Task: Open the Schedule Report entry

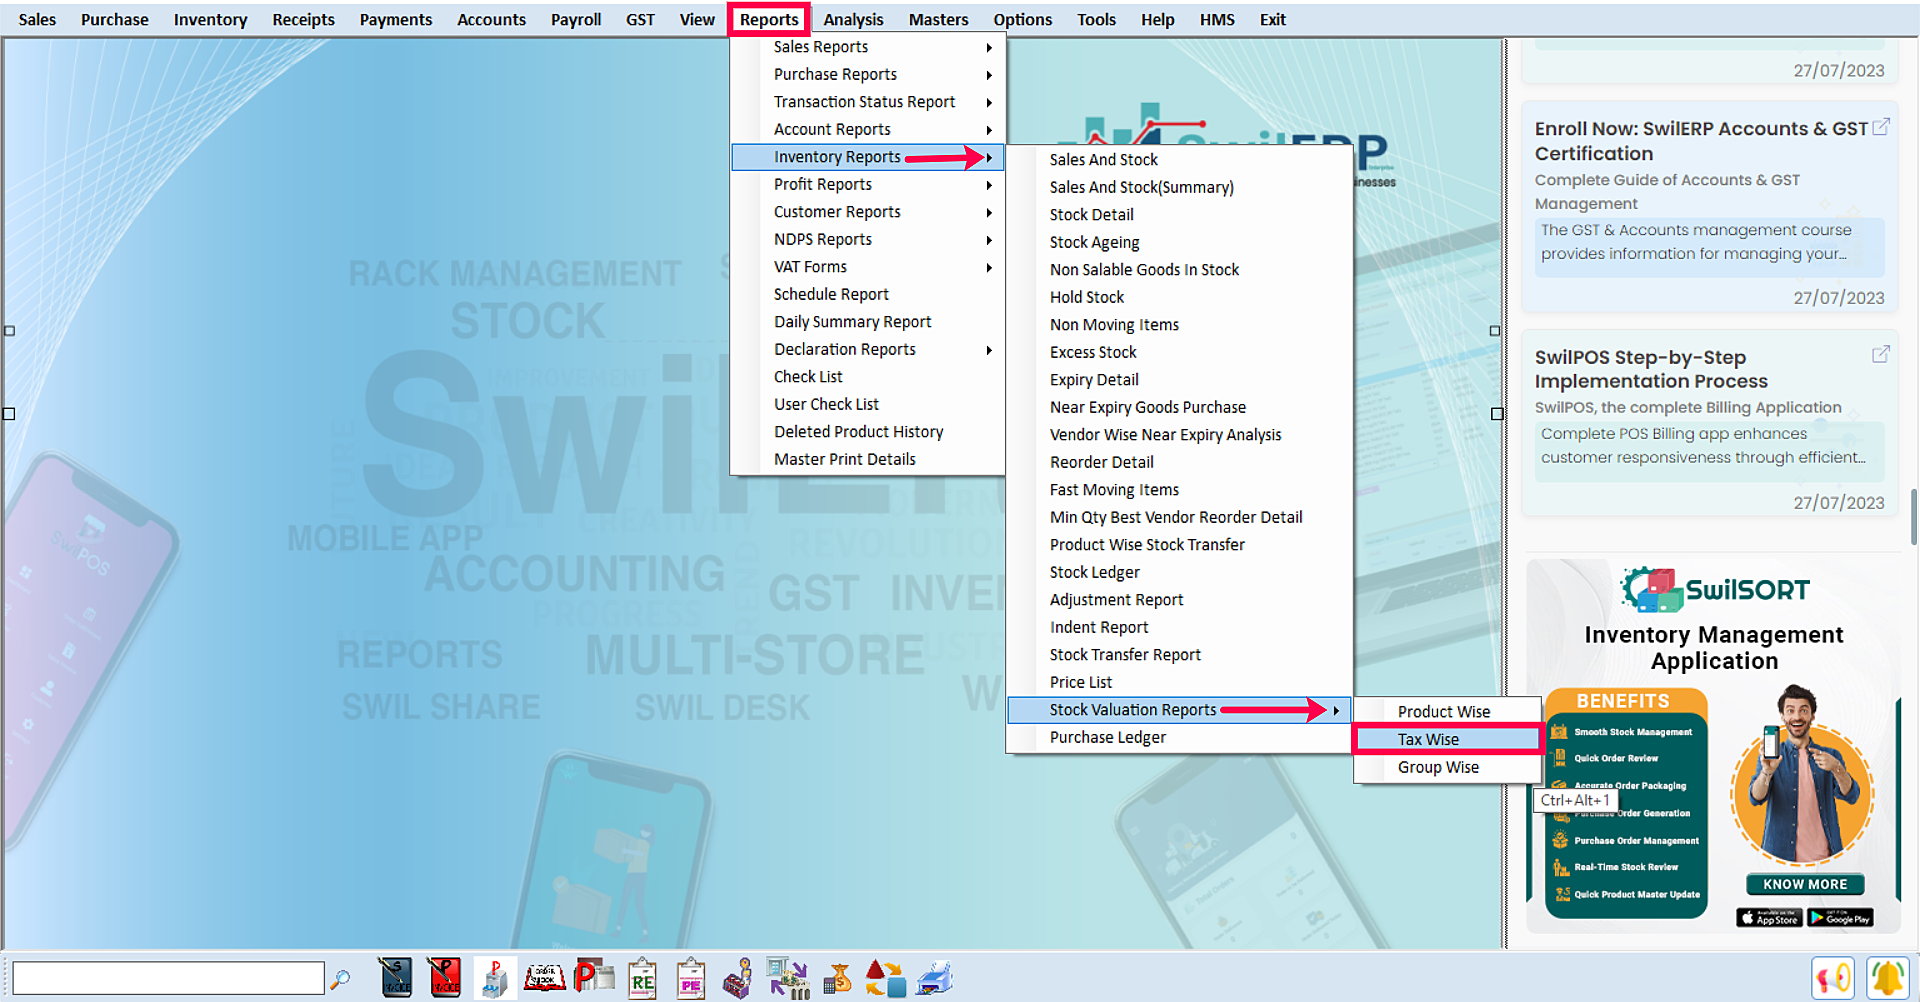Action: click(867, 294)
